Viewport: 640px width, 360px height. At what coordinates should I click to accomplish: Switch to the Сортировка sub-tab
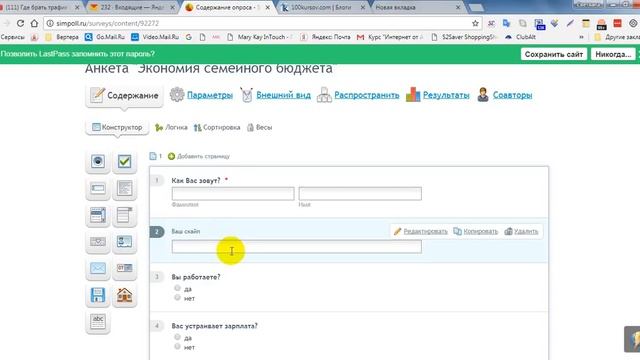(217, 128)
